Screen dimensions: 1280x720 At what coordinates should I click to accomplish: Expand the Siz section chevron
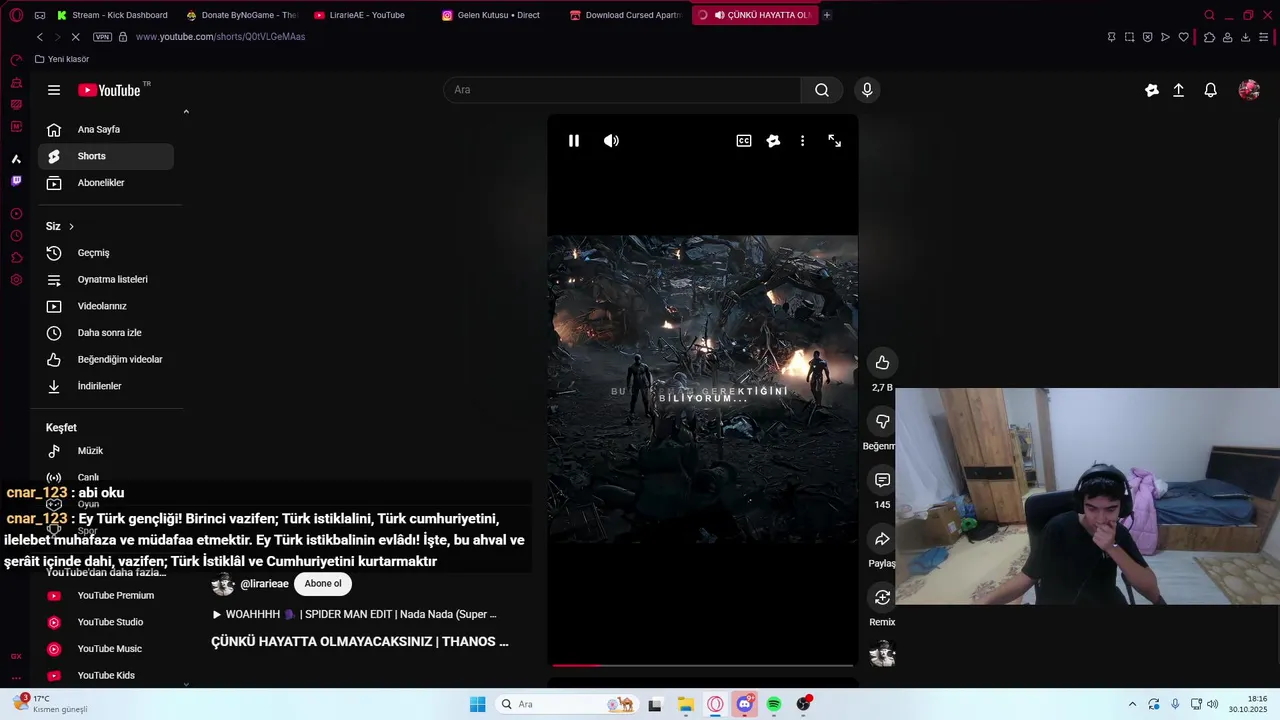click(71, 227)
